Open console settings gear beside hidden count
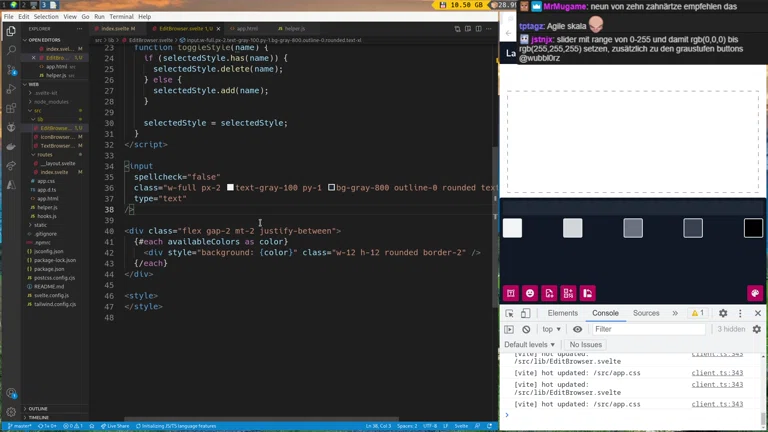This screenshot has height=432, width=768. 757,329
